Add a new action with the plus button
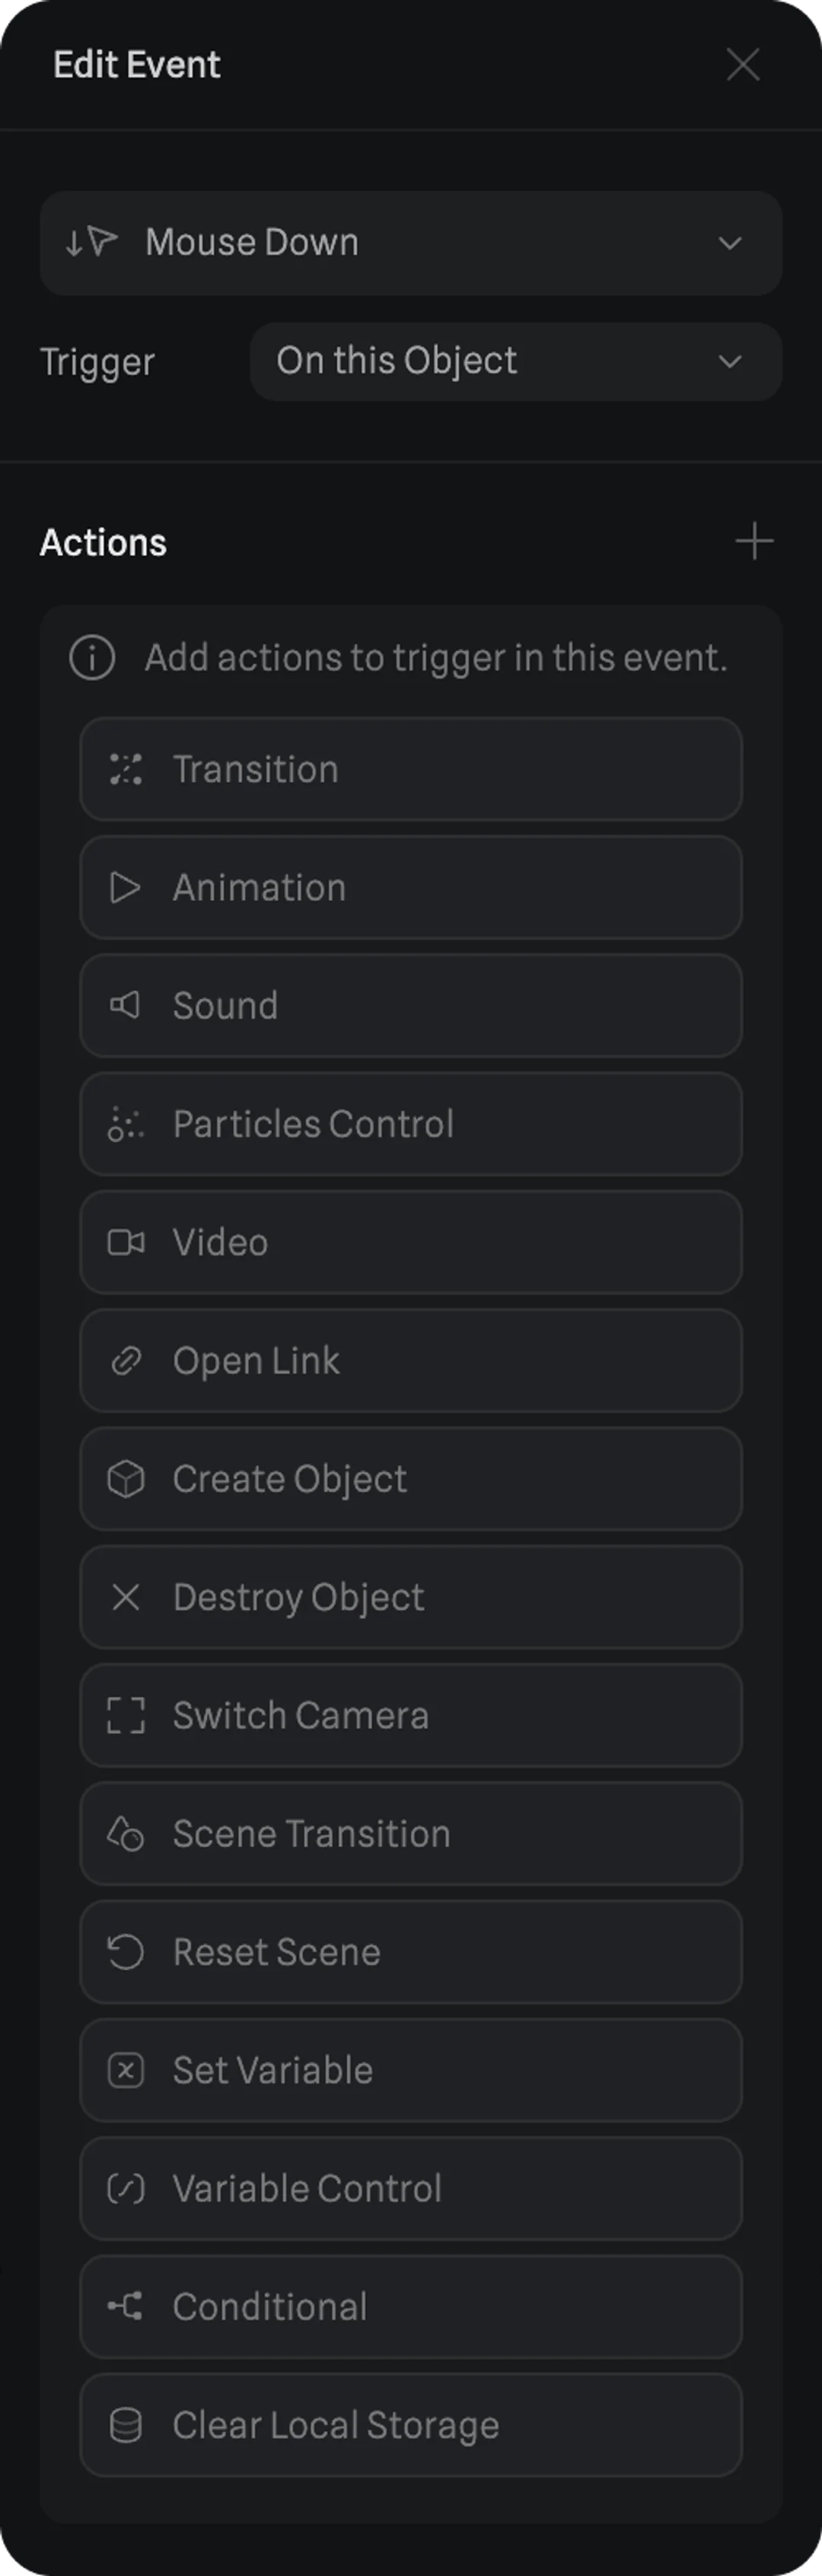Screen dimensions: 822x2576 click(x=754, y=542)
